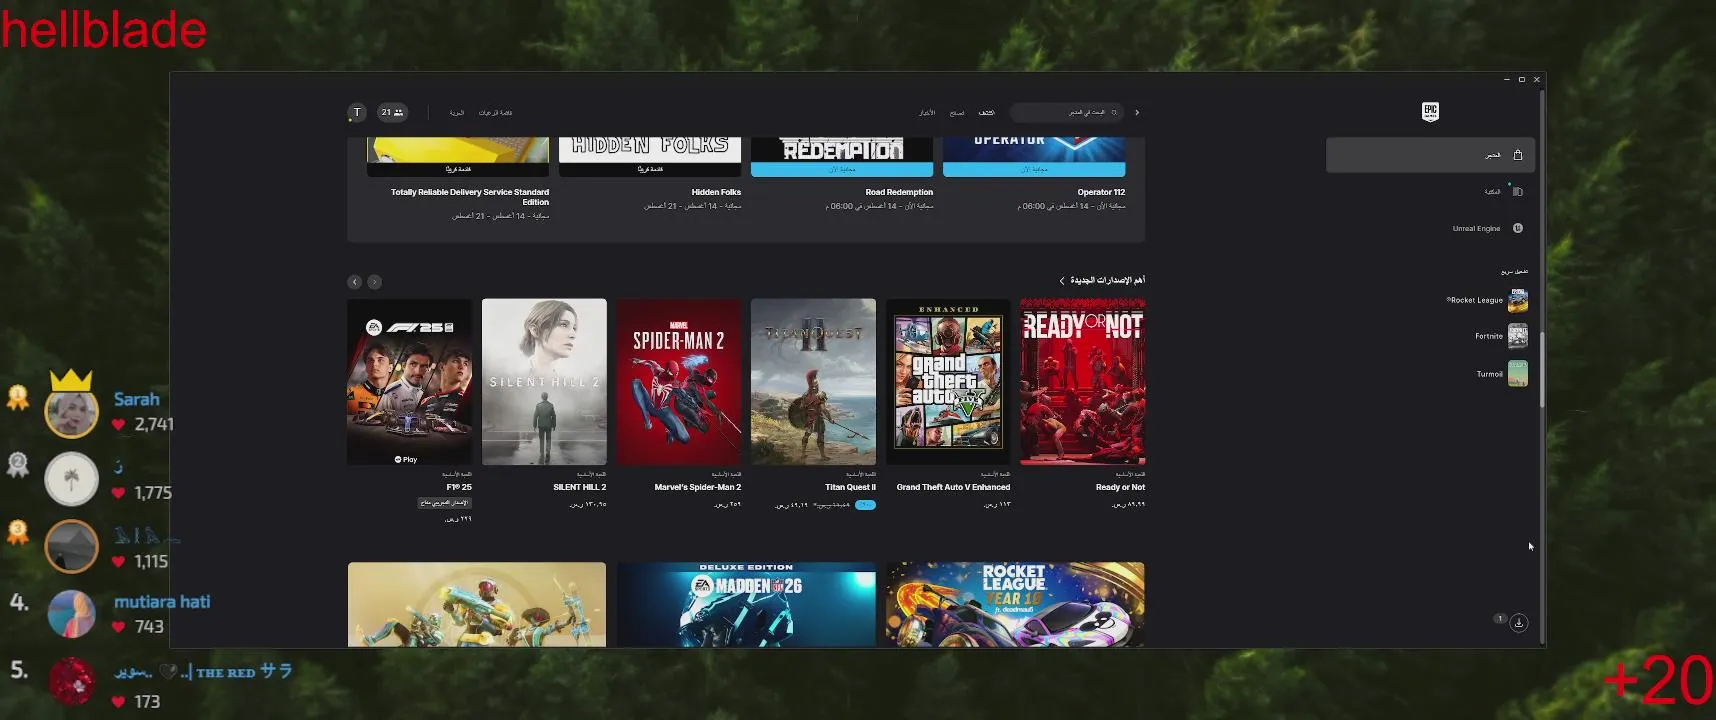Open Unreal Engine logo icon
Screen dimensions: 1716x720
tap(1518, 228)
